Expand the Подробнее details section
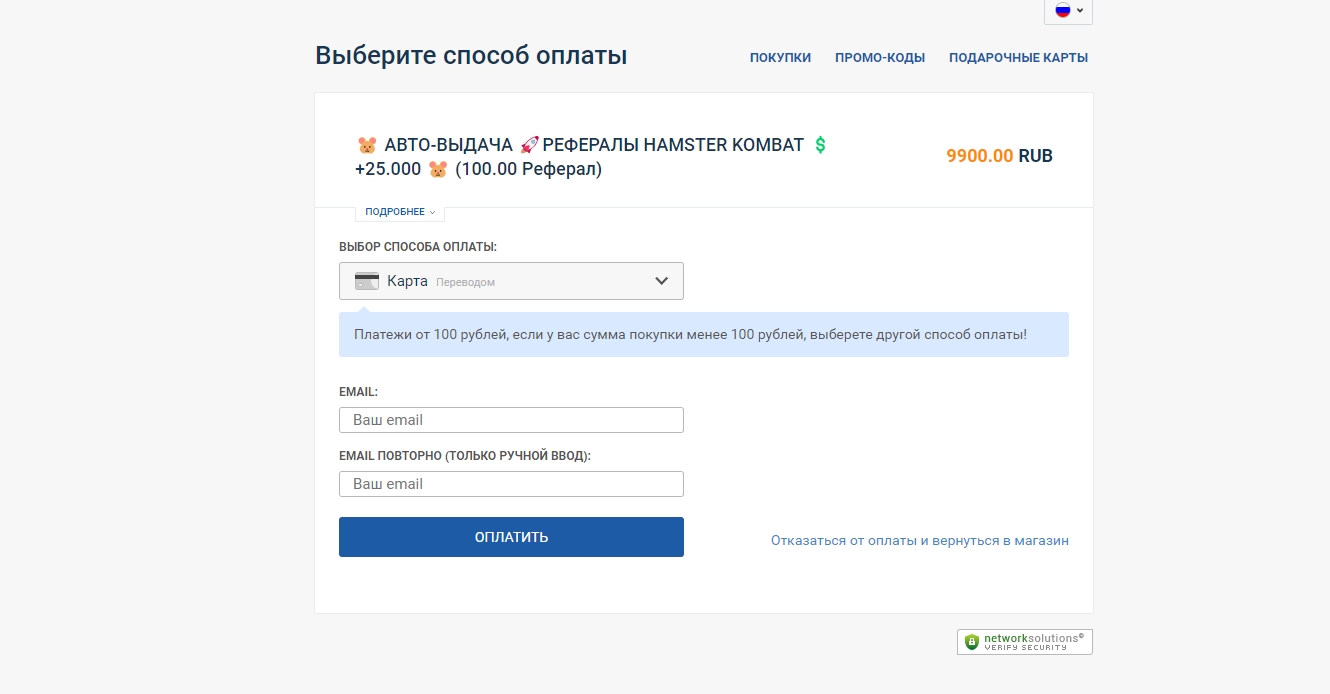 pos(400,212)
